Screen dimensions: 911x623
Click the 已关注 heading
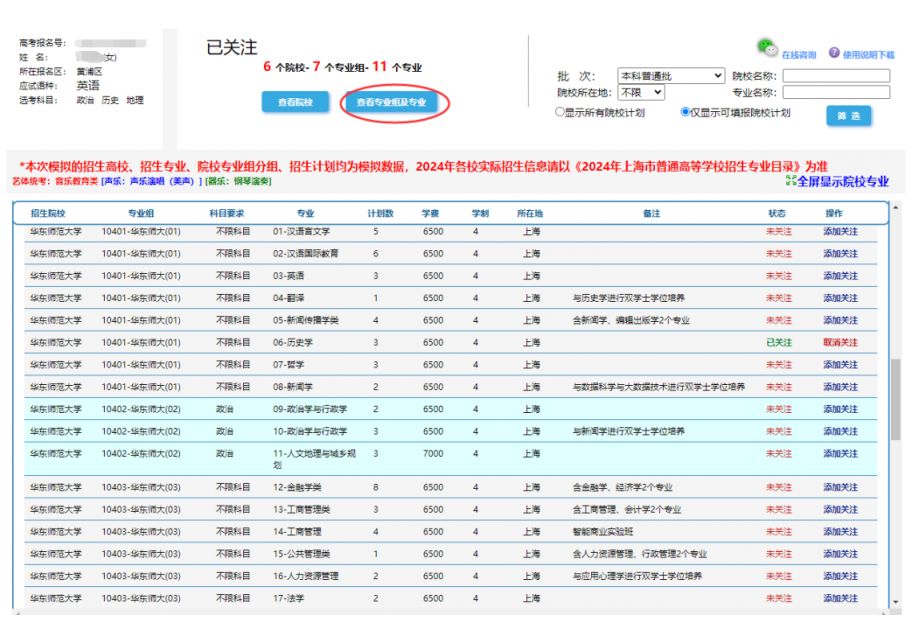(231, 48)
